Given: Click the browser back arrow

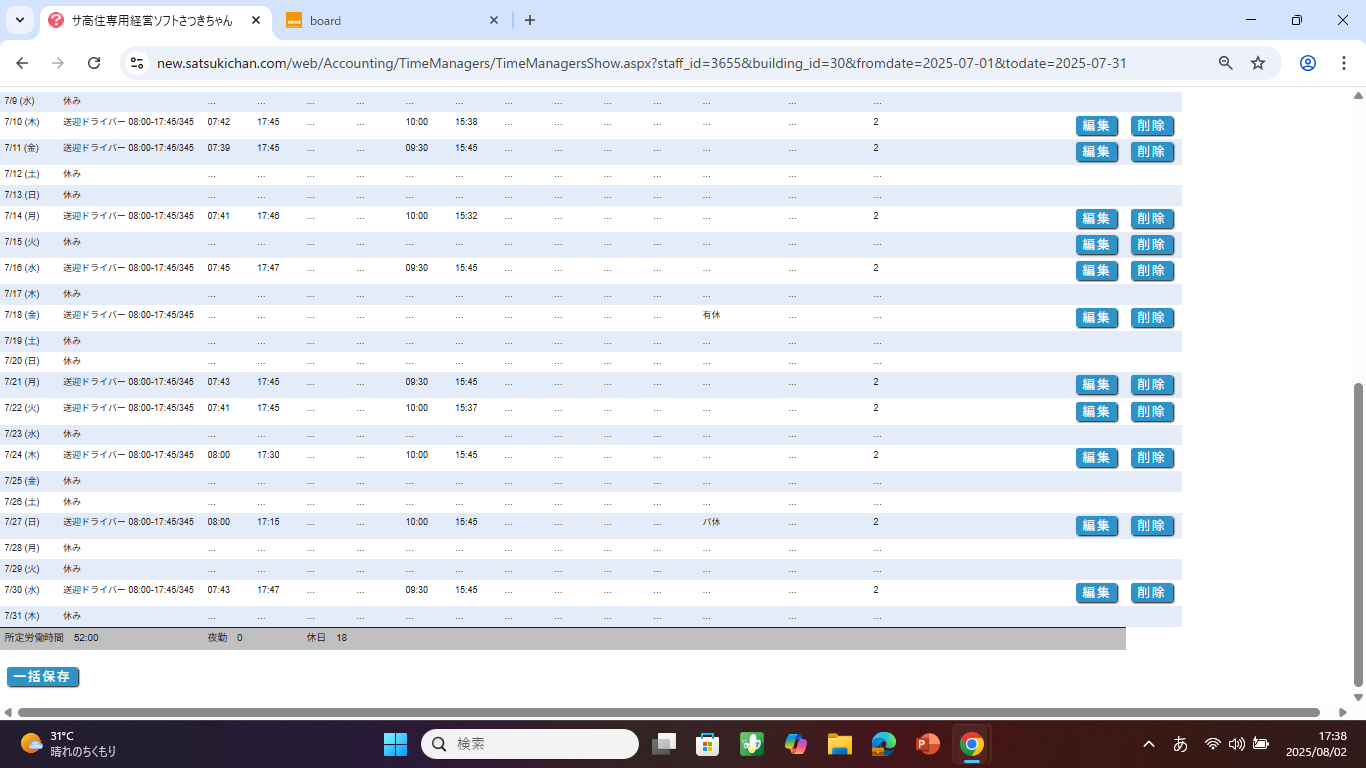Looking at the screenshot, I should (22, 63).
